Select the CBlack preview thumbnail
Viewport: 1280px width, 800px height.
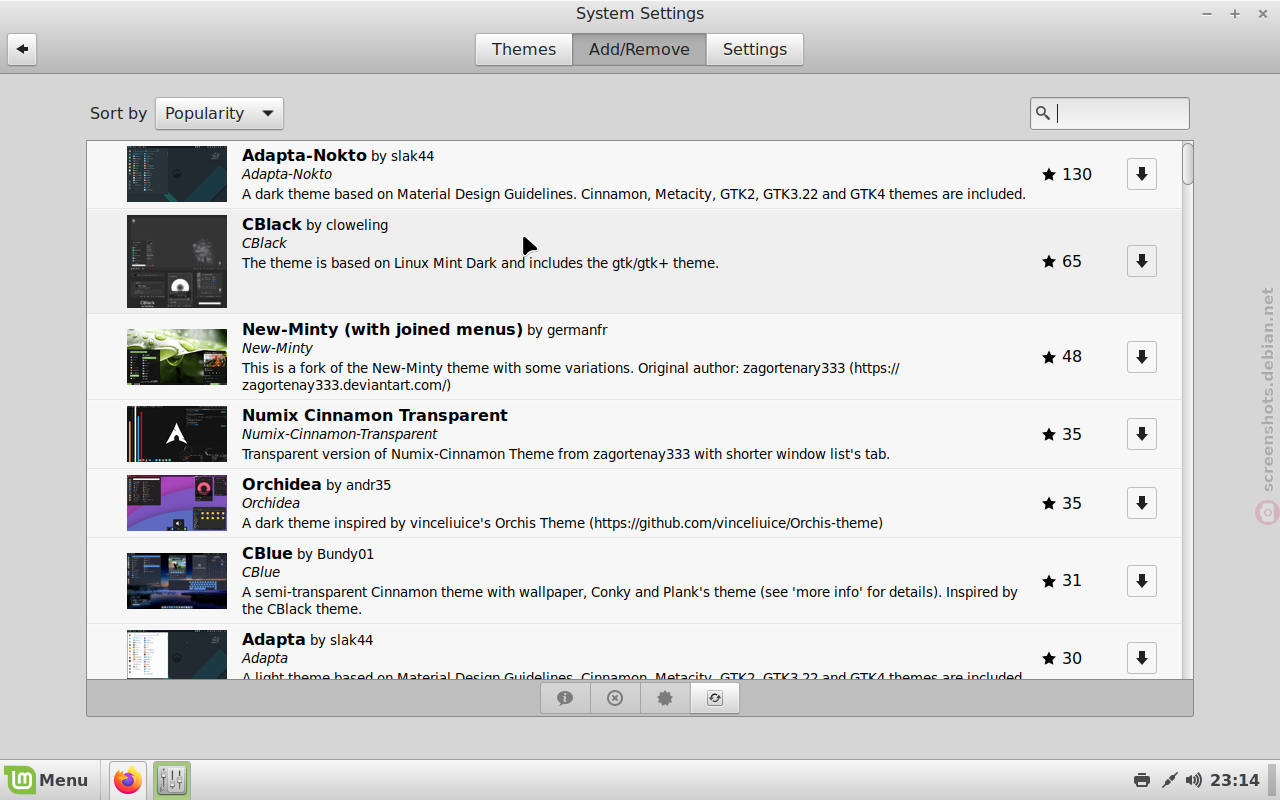177,261
